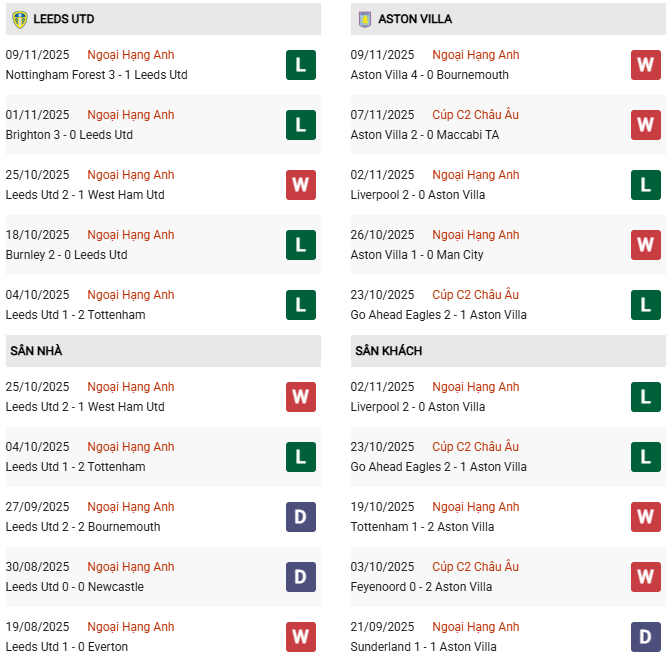The width and height of the screenshot is (666, 658).
Task: Select the SÂN NHÀ section header
Action: (37, 351)
